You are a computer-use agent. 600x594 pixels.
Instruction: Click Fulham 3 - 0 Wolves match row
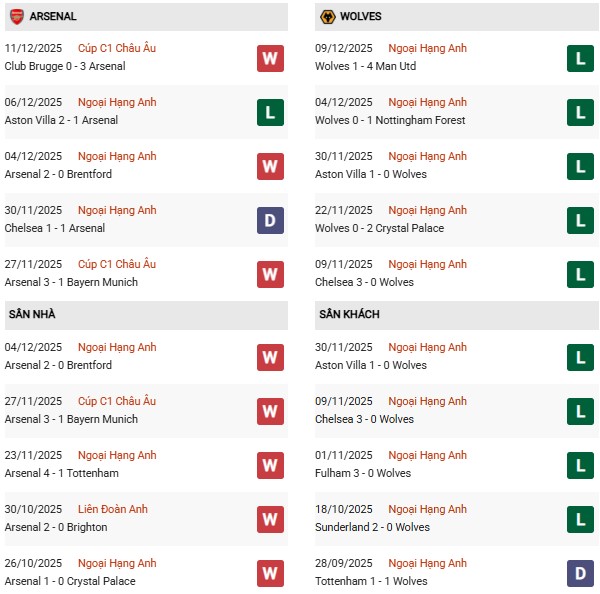click(364, 473)
